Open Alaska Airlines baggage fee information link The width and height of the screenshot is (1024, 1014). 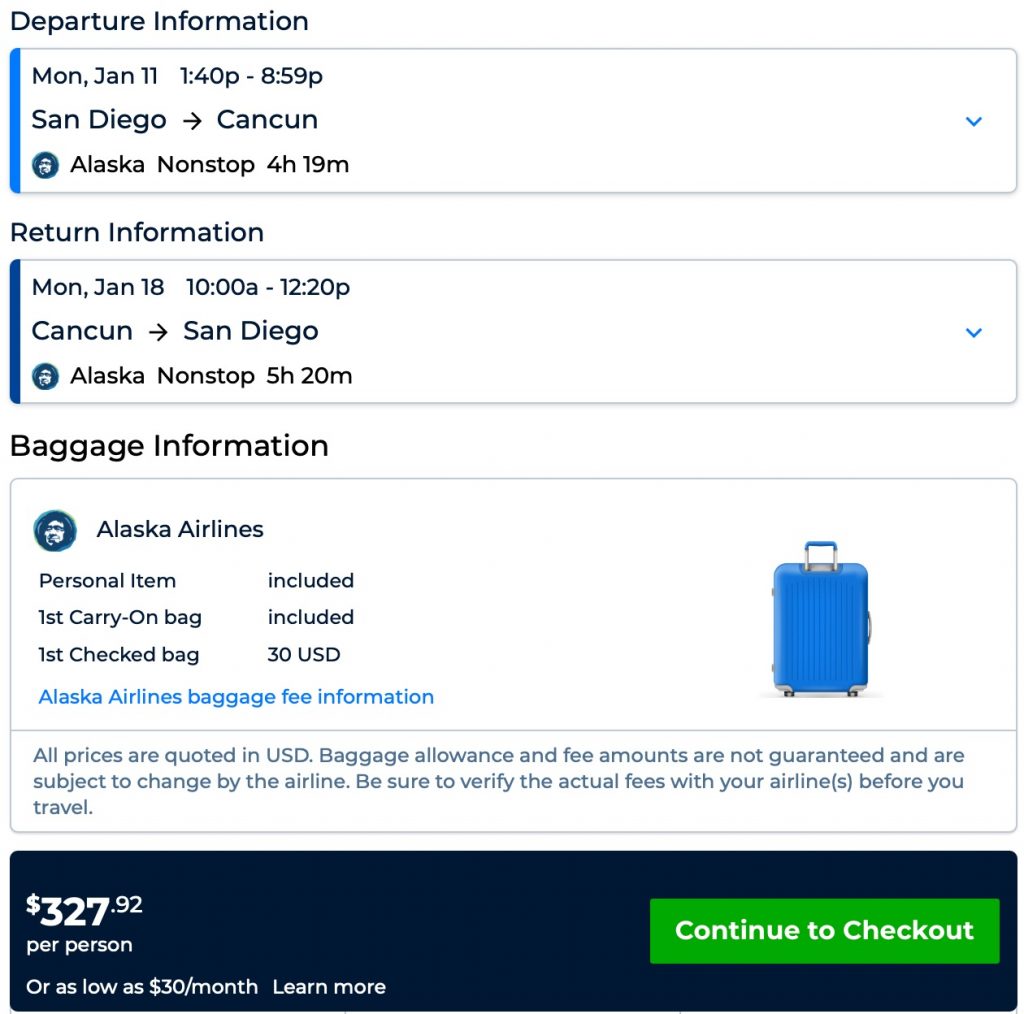point(236,697)
